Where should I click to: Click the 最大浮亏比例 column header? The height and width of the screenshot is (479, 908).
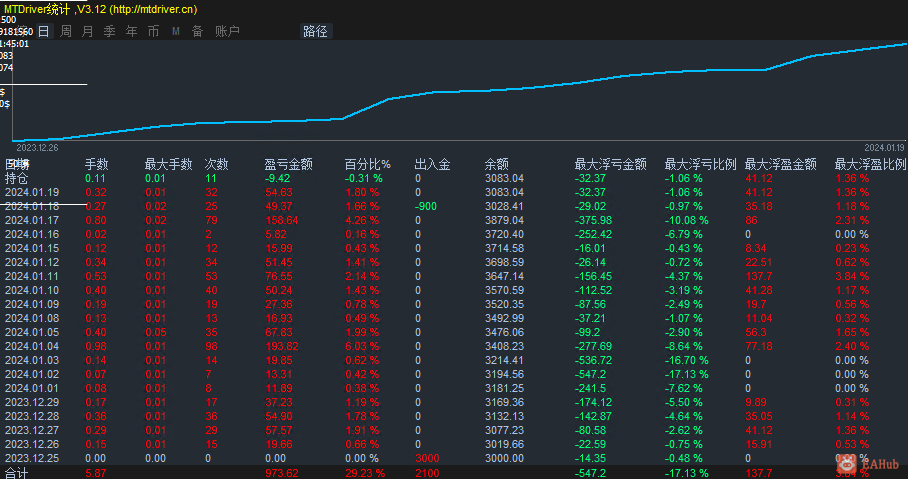[x=700, y=164]
